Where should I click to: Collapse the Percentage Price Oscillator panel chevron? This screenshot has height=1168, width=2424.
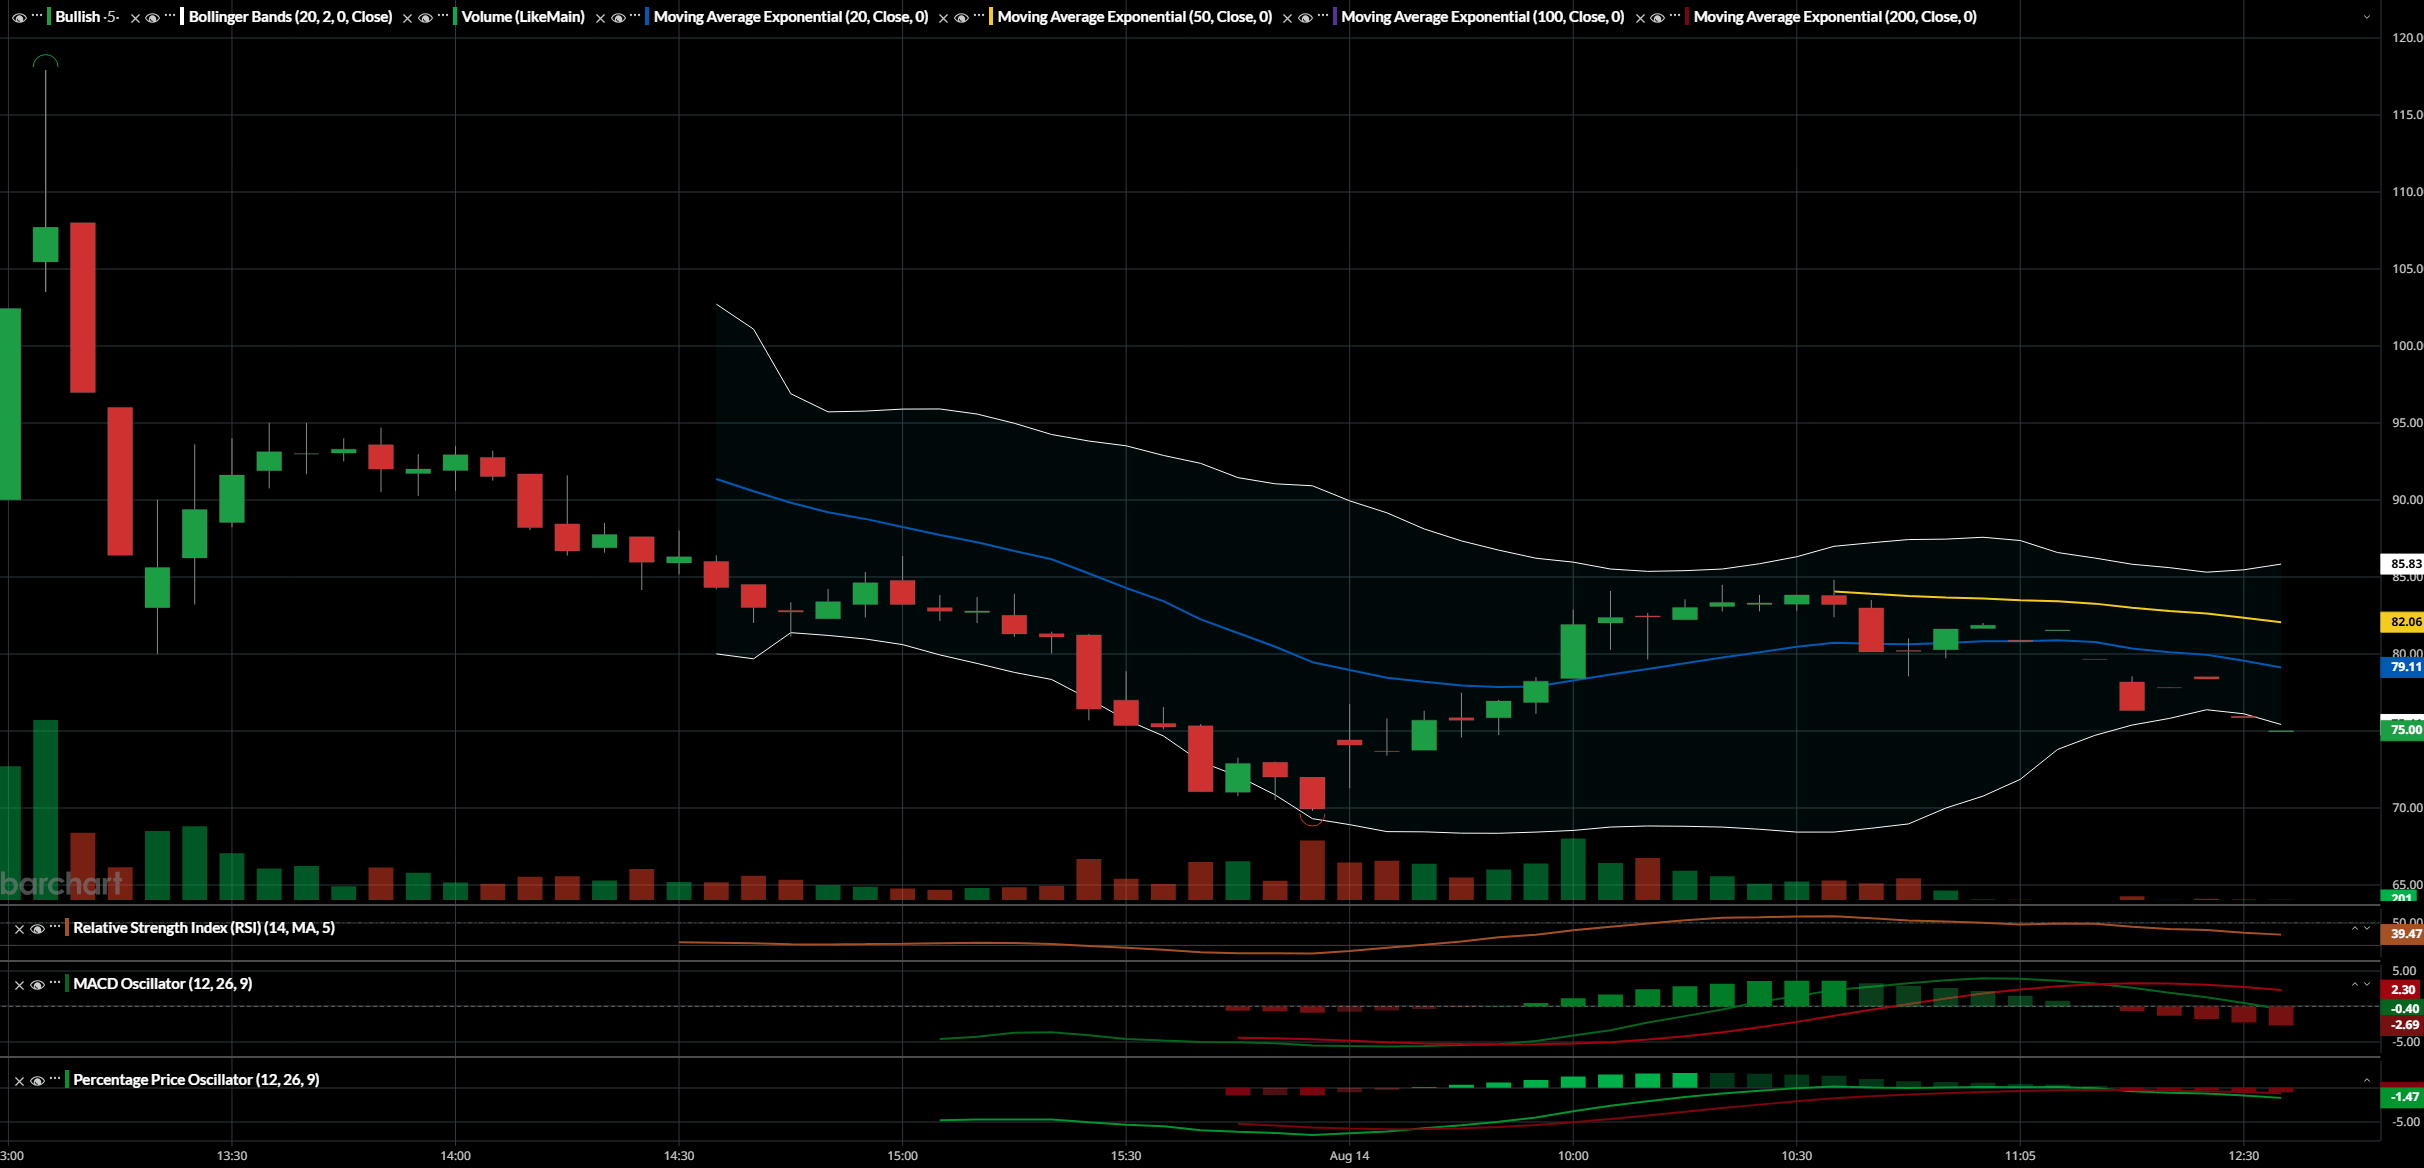(2366, 1080)
